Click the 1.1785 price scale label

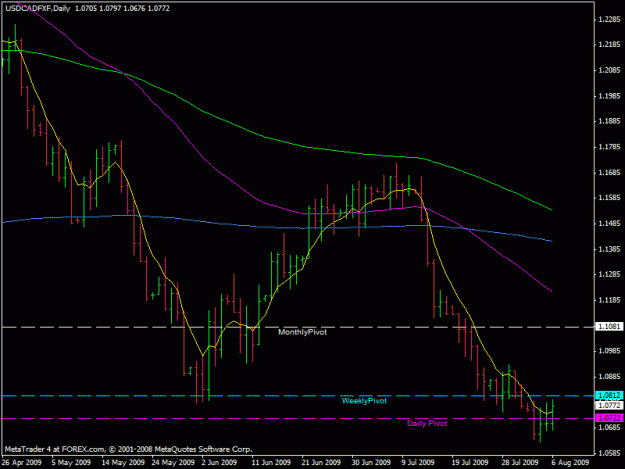[x=610, y=147]
